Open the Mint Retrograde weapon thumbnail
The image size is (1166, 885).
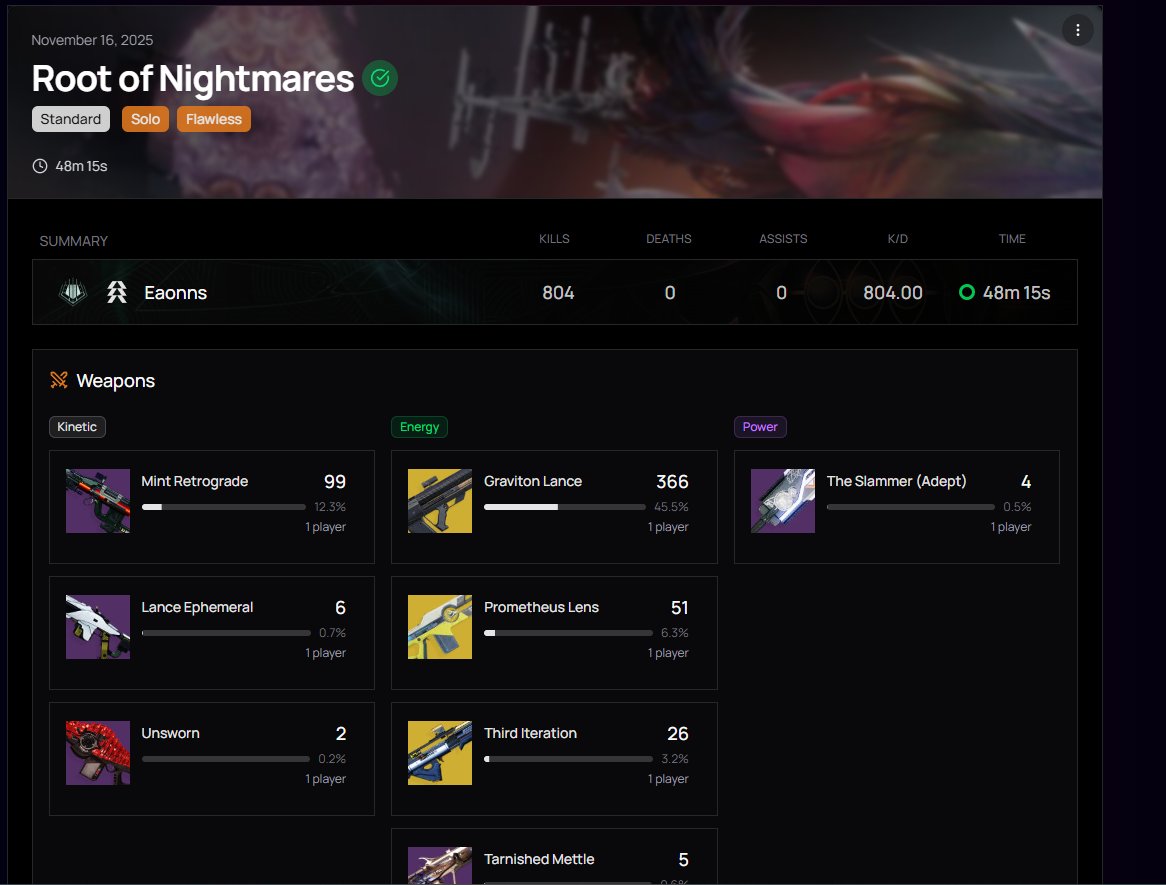coord(97,501)
